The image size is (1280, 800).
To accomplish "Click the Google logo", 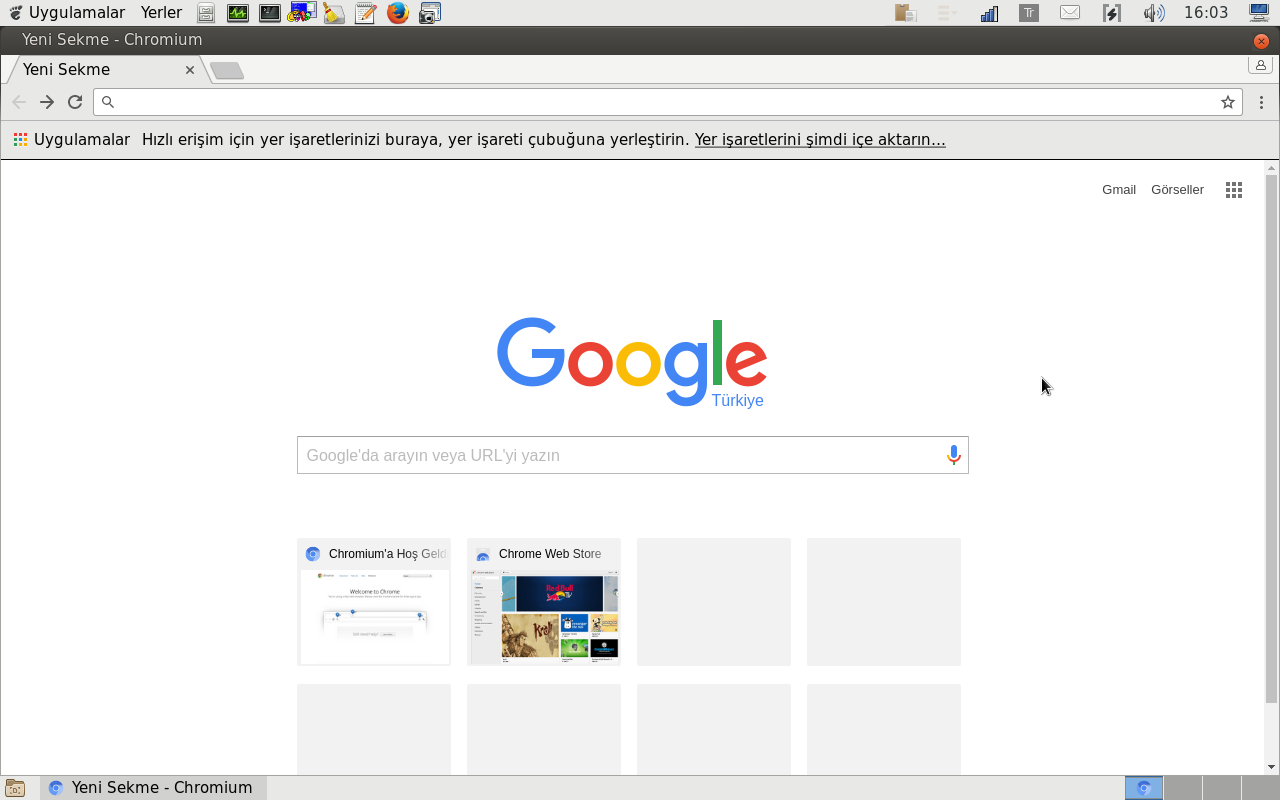I will [632, 362].
